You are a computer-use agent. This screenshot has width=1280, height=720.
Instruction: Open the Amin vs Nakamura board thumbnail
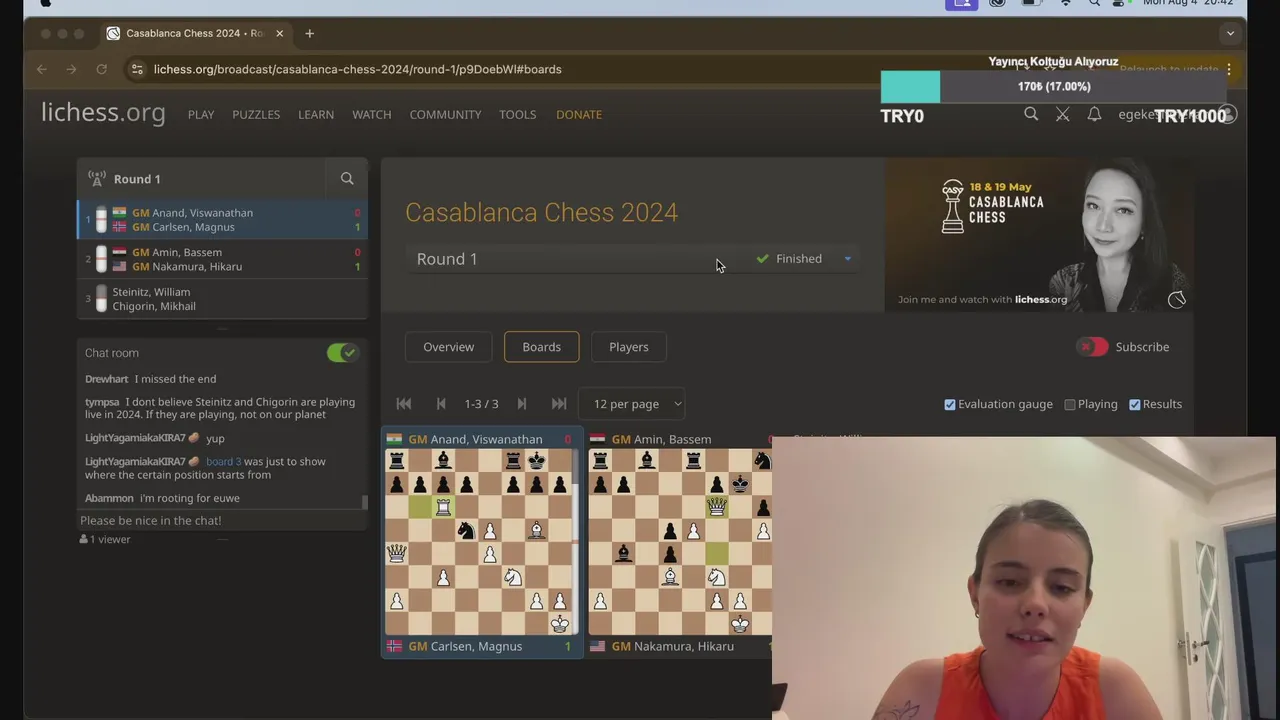click(680, 542)
